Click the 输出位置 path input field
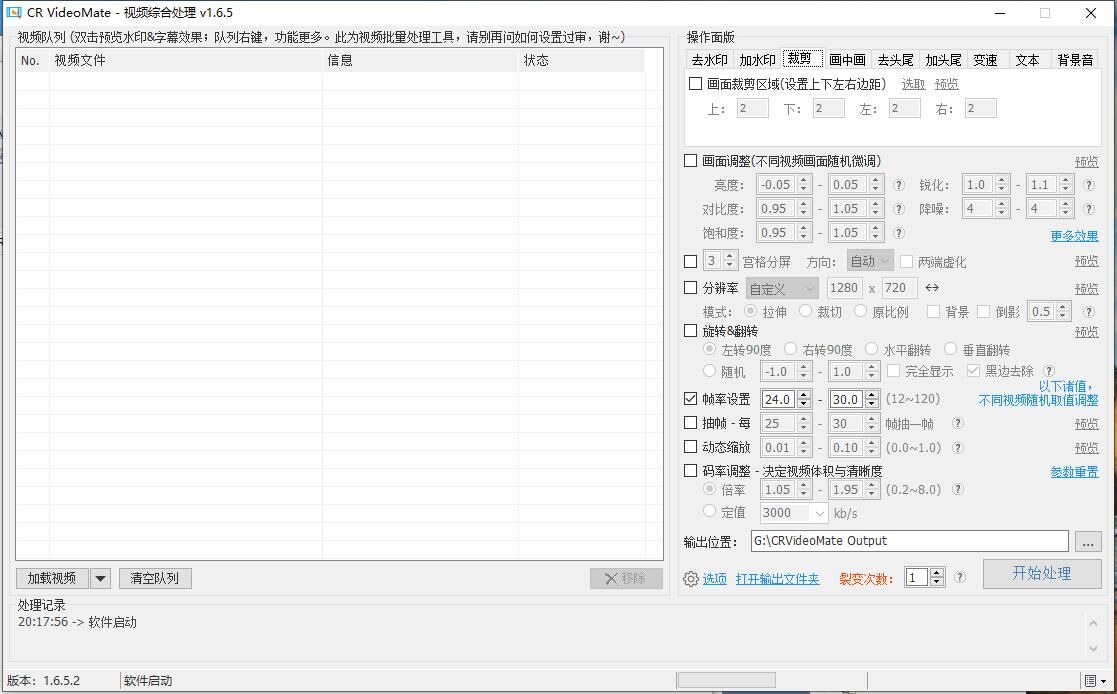Viewport: 1117px width, 694px height. coord(909,541)
